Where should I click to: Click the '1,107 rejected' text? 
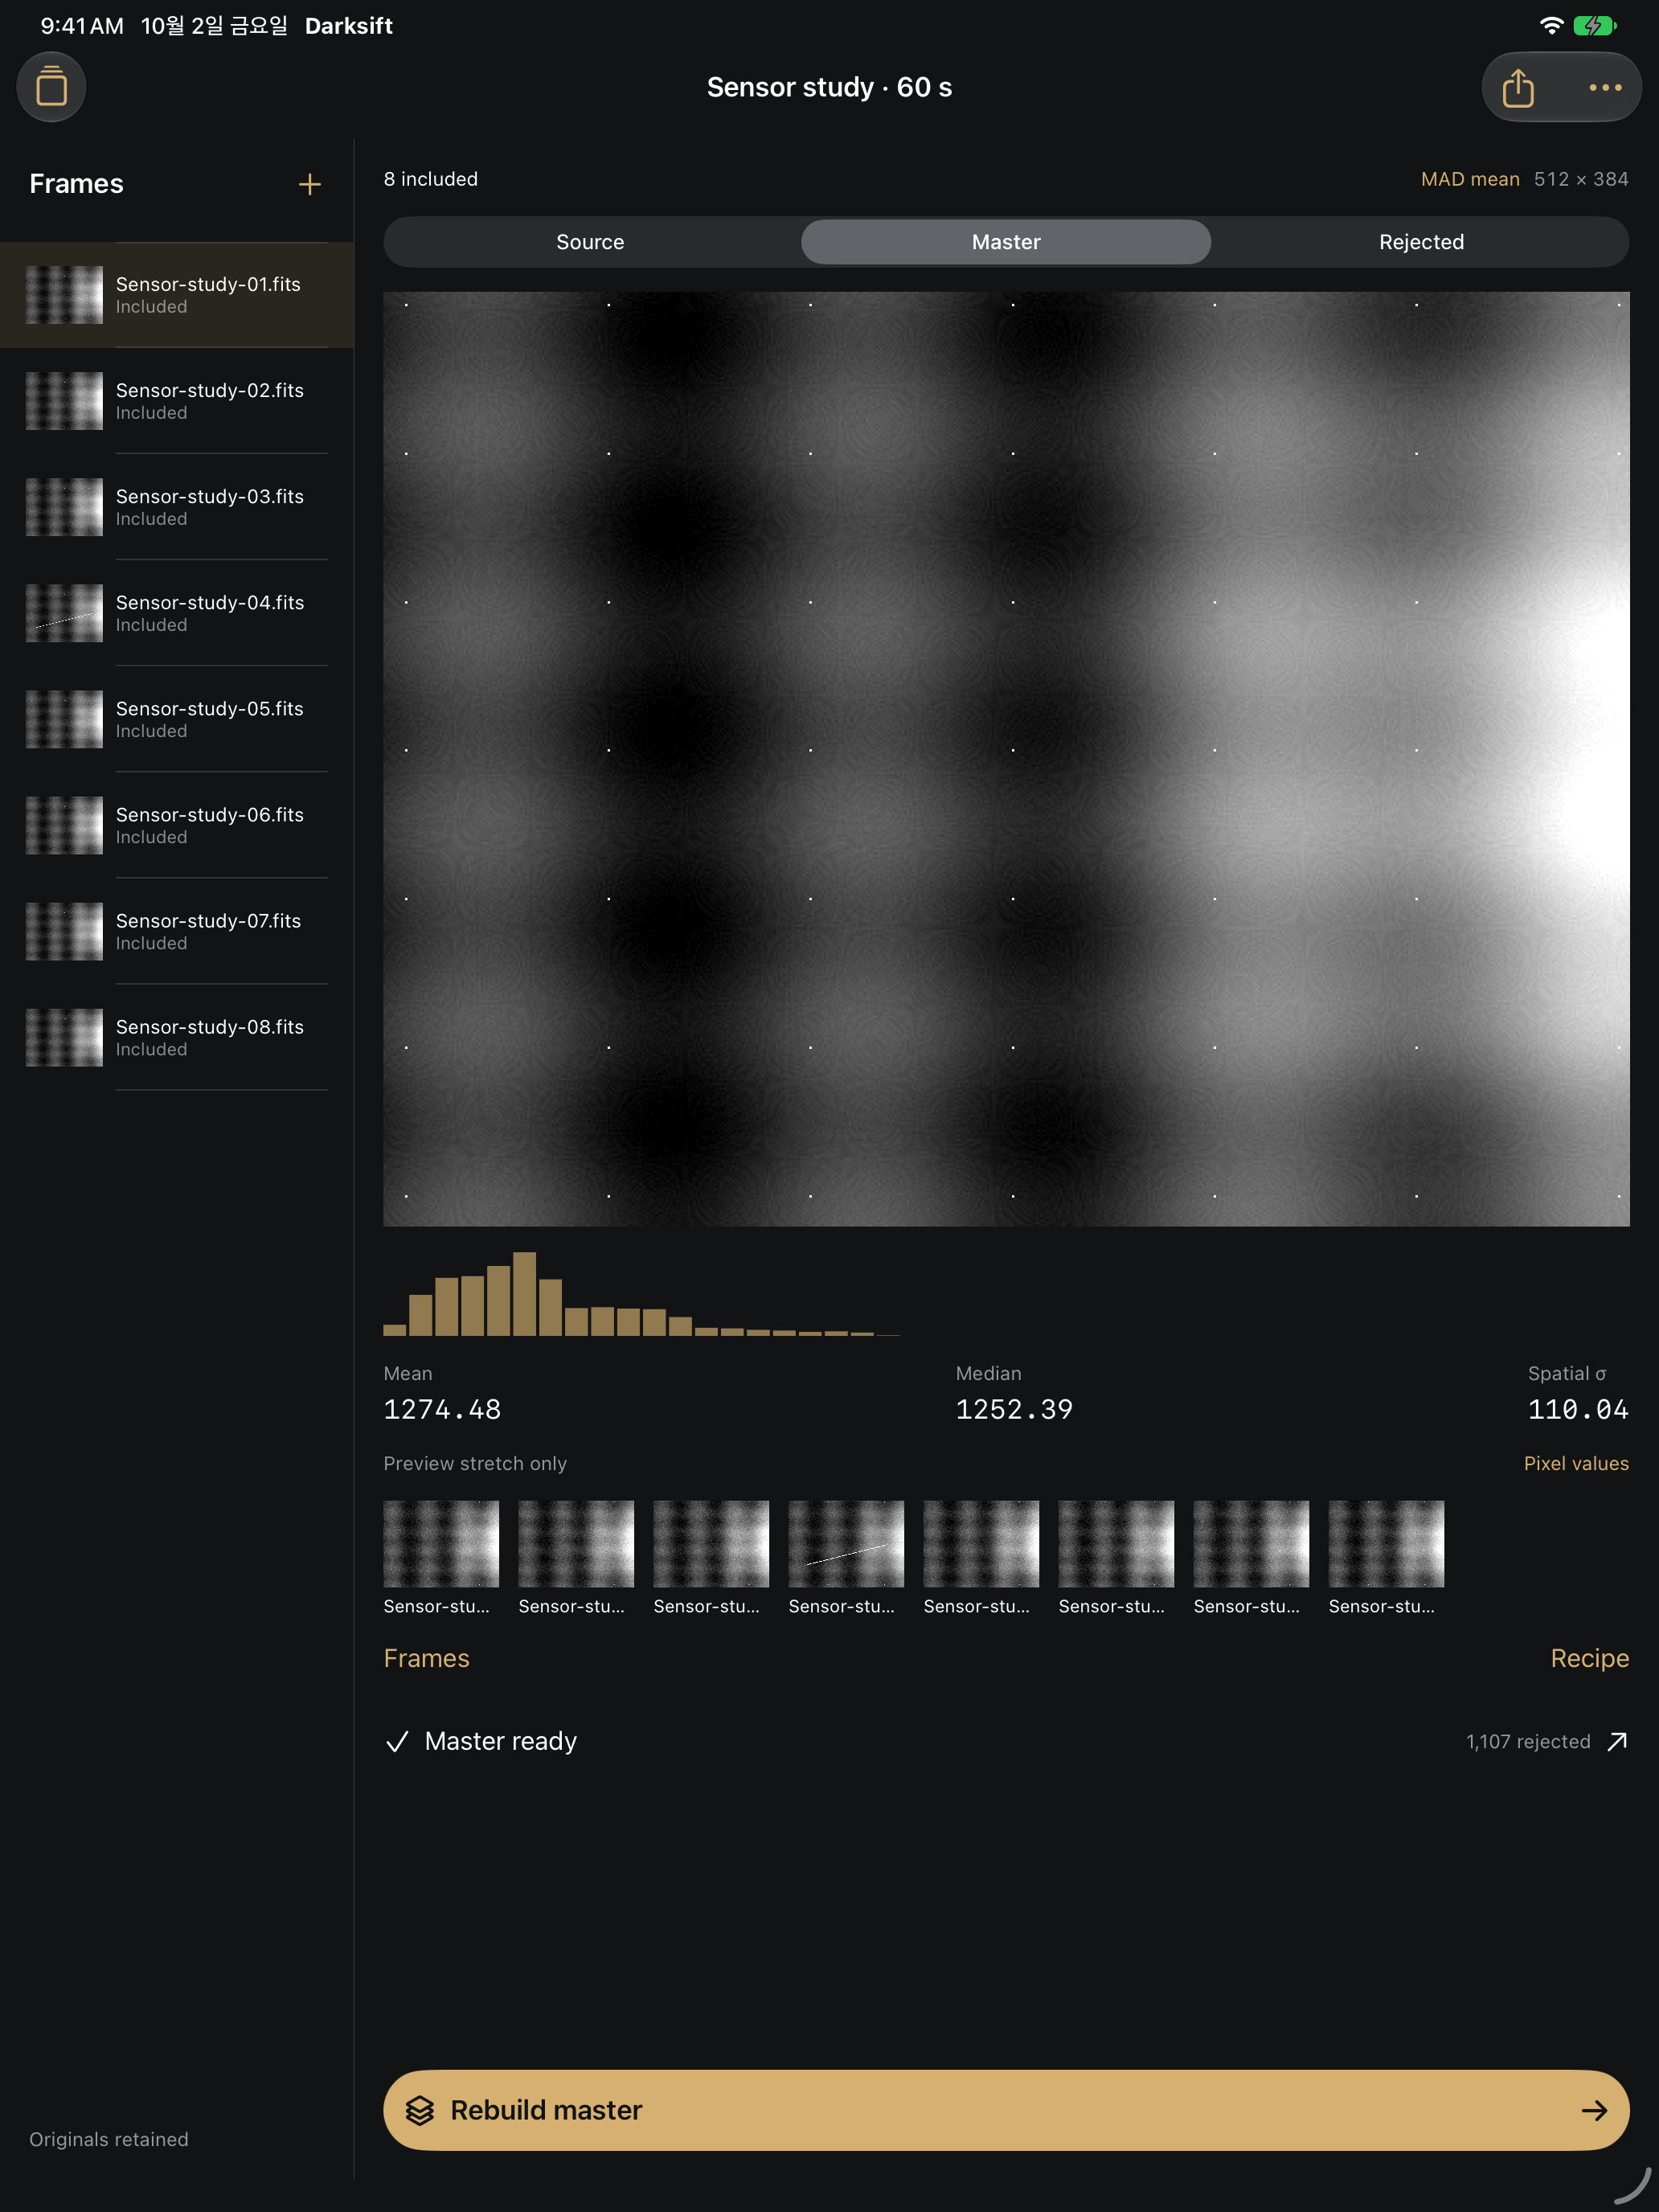1527,1742
